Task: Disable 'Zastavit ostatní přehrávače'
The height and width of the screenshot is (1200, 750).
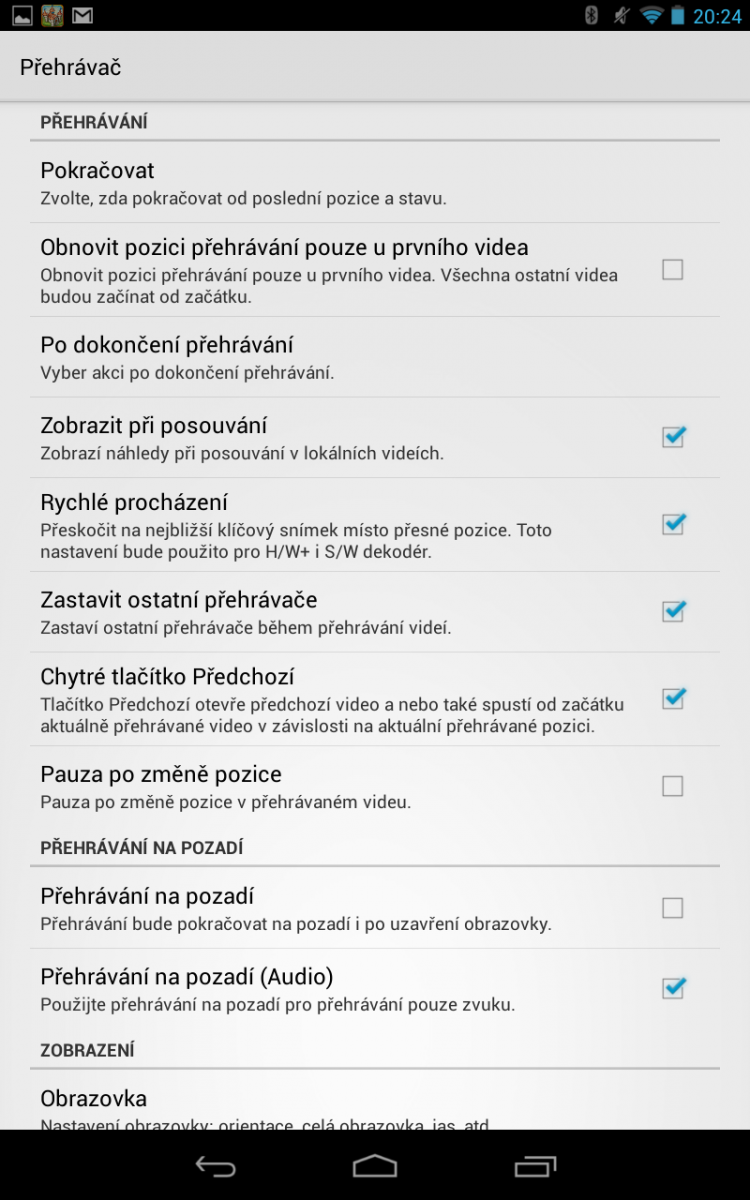Action: 675,611
